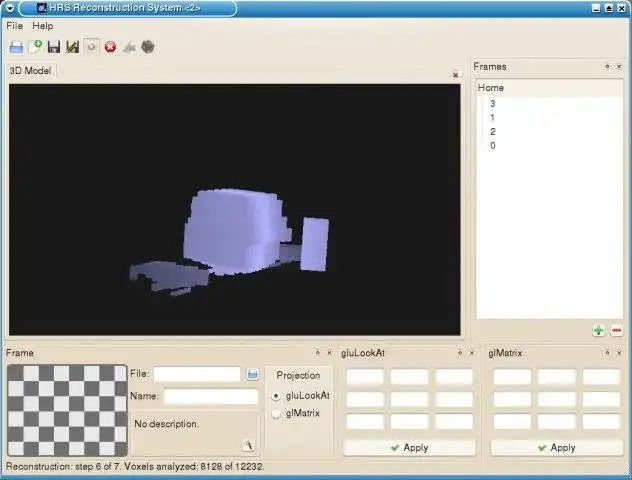Click the 'No description.' text area
This screenshot has width=632, height=480.
tap(195, 433)
